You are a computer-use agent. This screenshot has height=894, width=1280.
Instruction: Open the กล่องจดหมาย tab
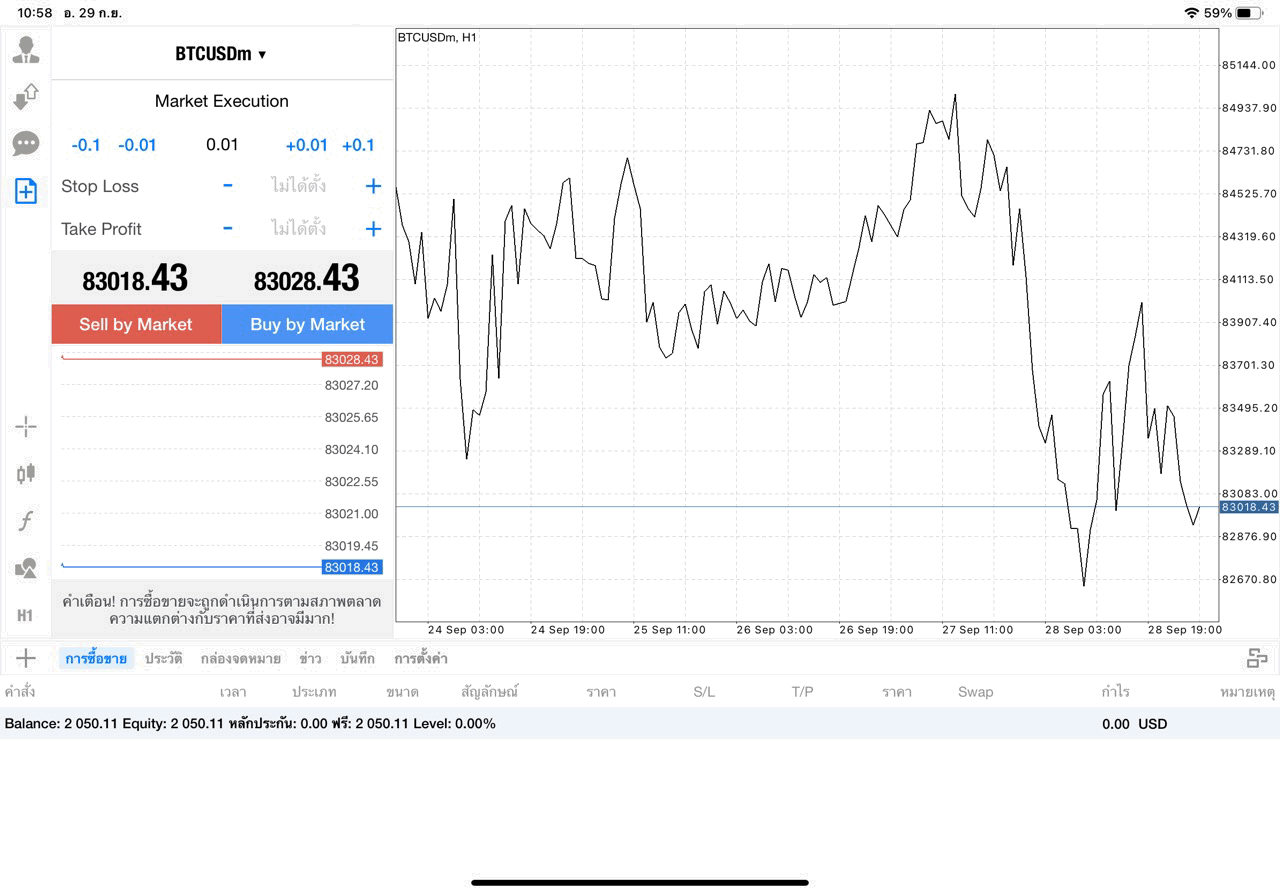click(x=240, y=658)
